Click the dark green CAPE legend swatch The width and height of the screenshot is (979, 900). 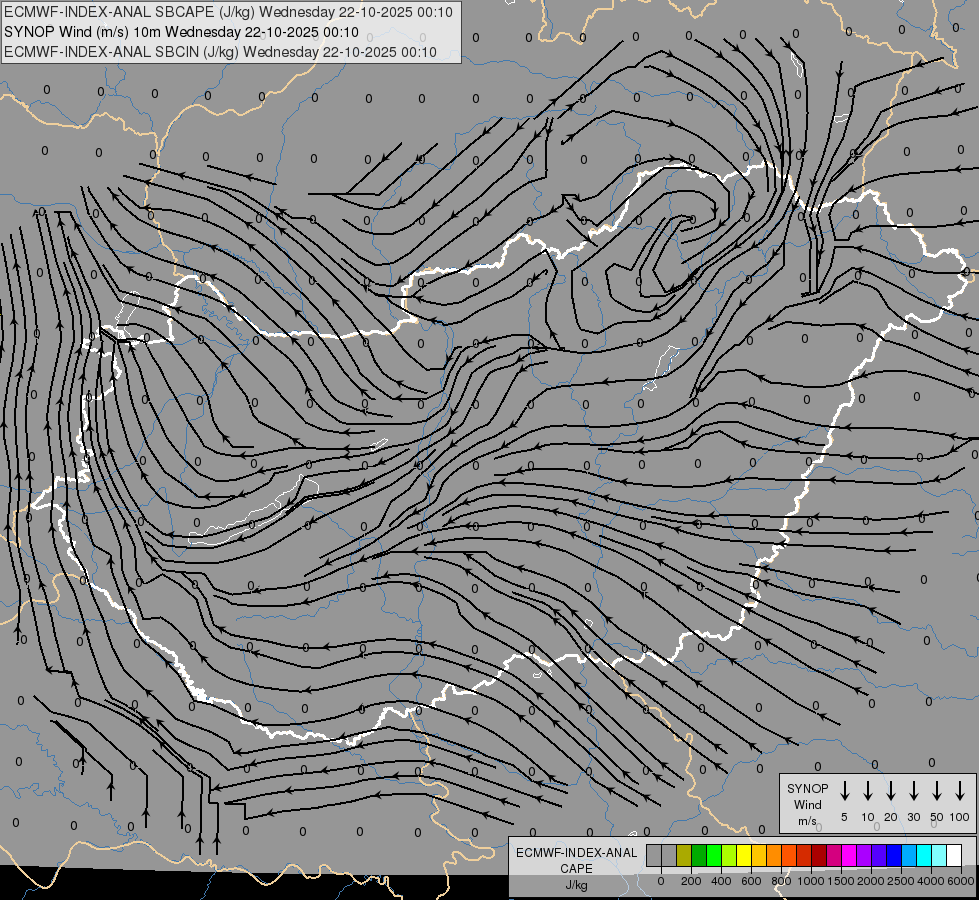(699, 855)
